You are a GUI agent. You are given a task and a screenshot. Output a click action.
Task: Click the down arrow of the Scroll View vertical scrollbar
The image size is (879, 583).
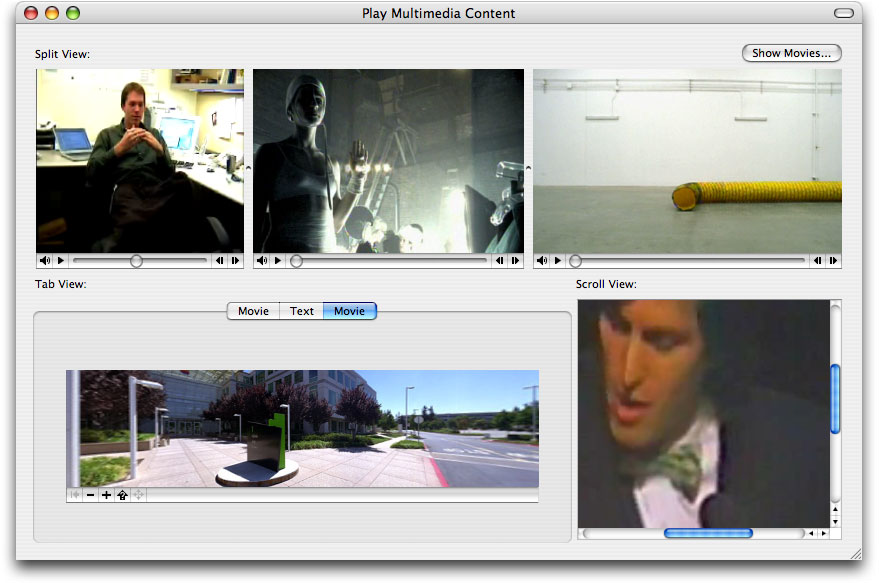click(x=835, y=521)
